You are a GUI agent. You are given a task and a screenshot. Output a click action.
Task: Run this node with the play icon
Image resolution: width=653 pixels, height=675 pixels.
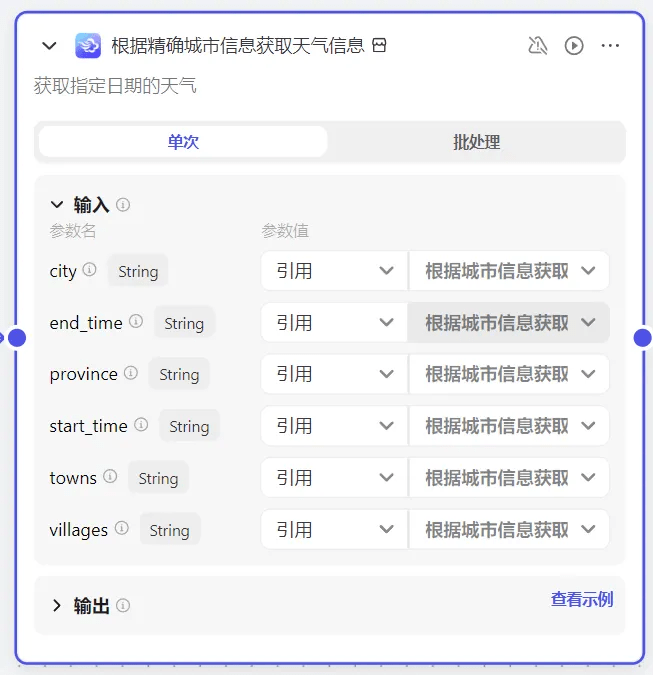tap(574, 45)
